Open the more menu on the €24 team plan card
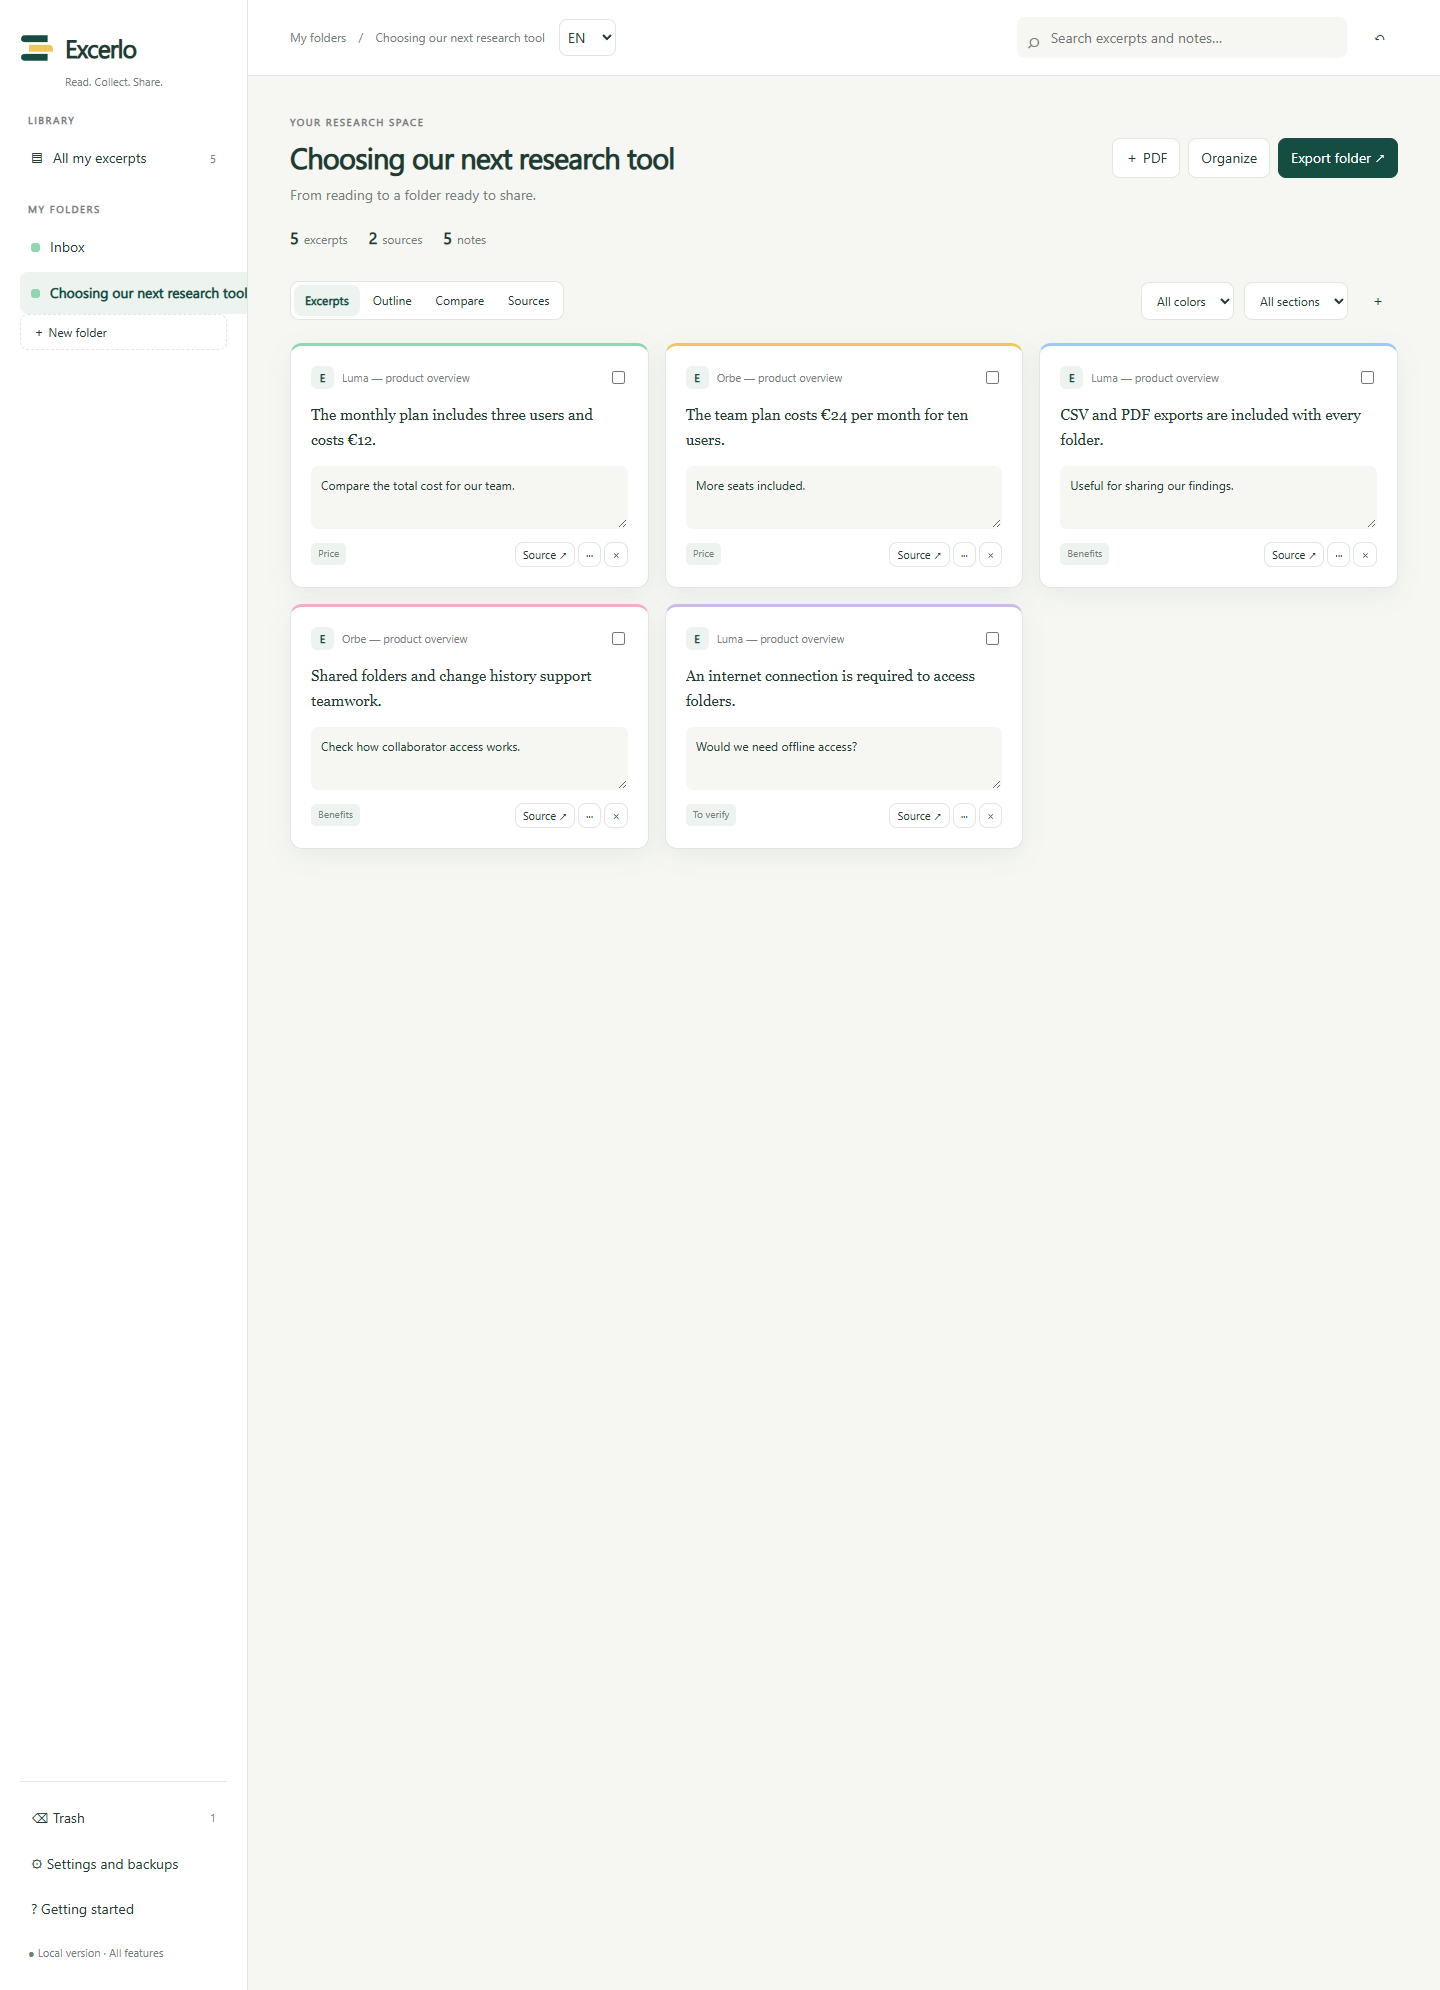The image size is (1440, 1990). point(964,555)
